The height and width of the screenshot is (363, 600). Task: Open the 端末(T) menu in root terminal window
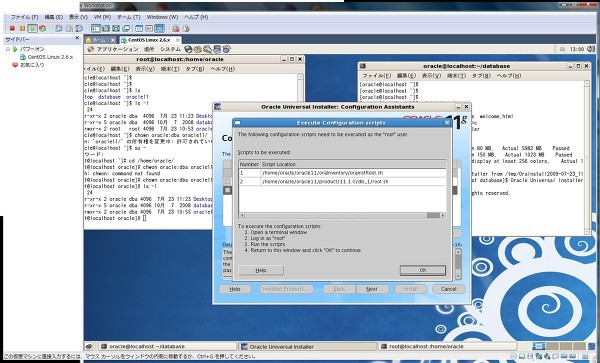coord(170,69)
